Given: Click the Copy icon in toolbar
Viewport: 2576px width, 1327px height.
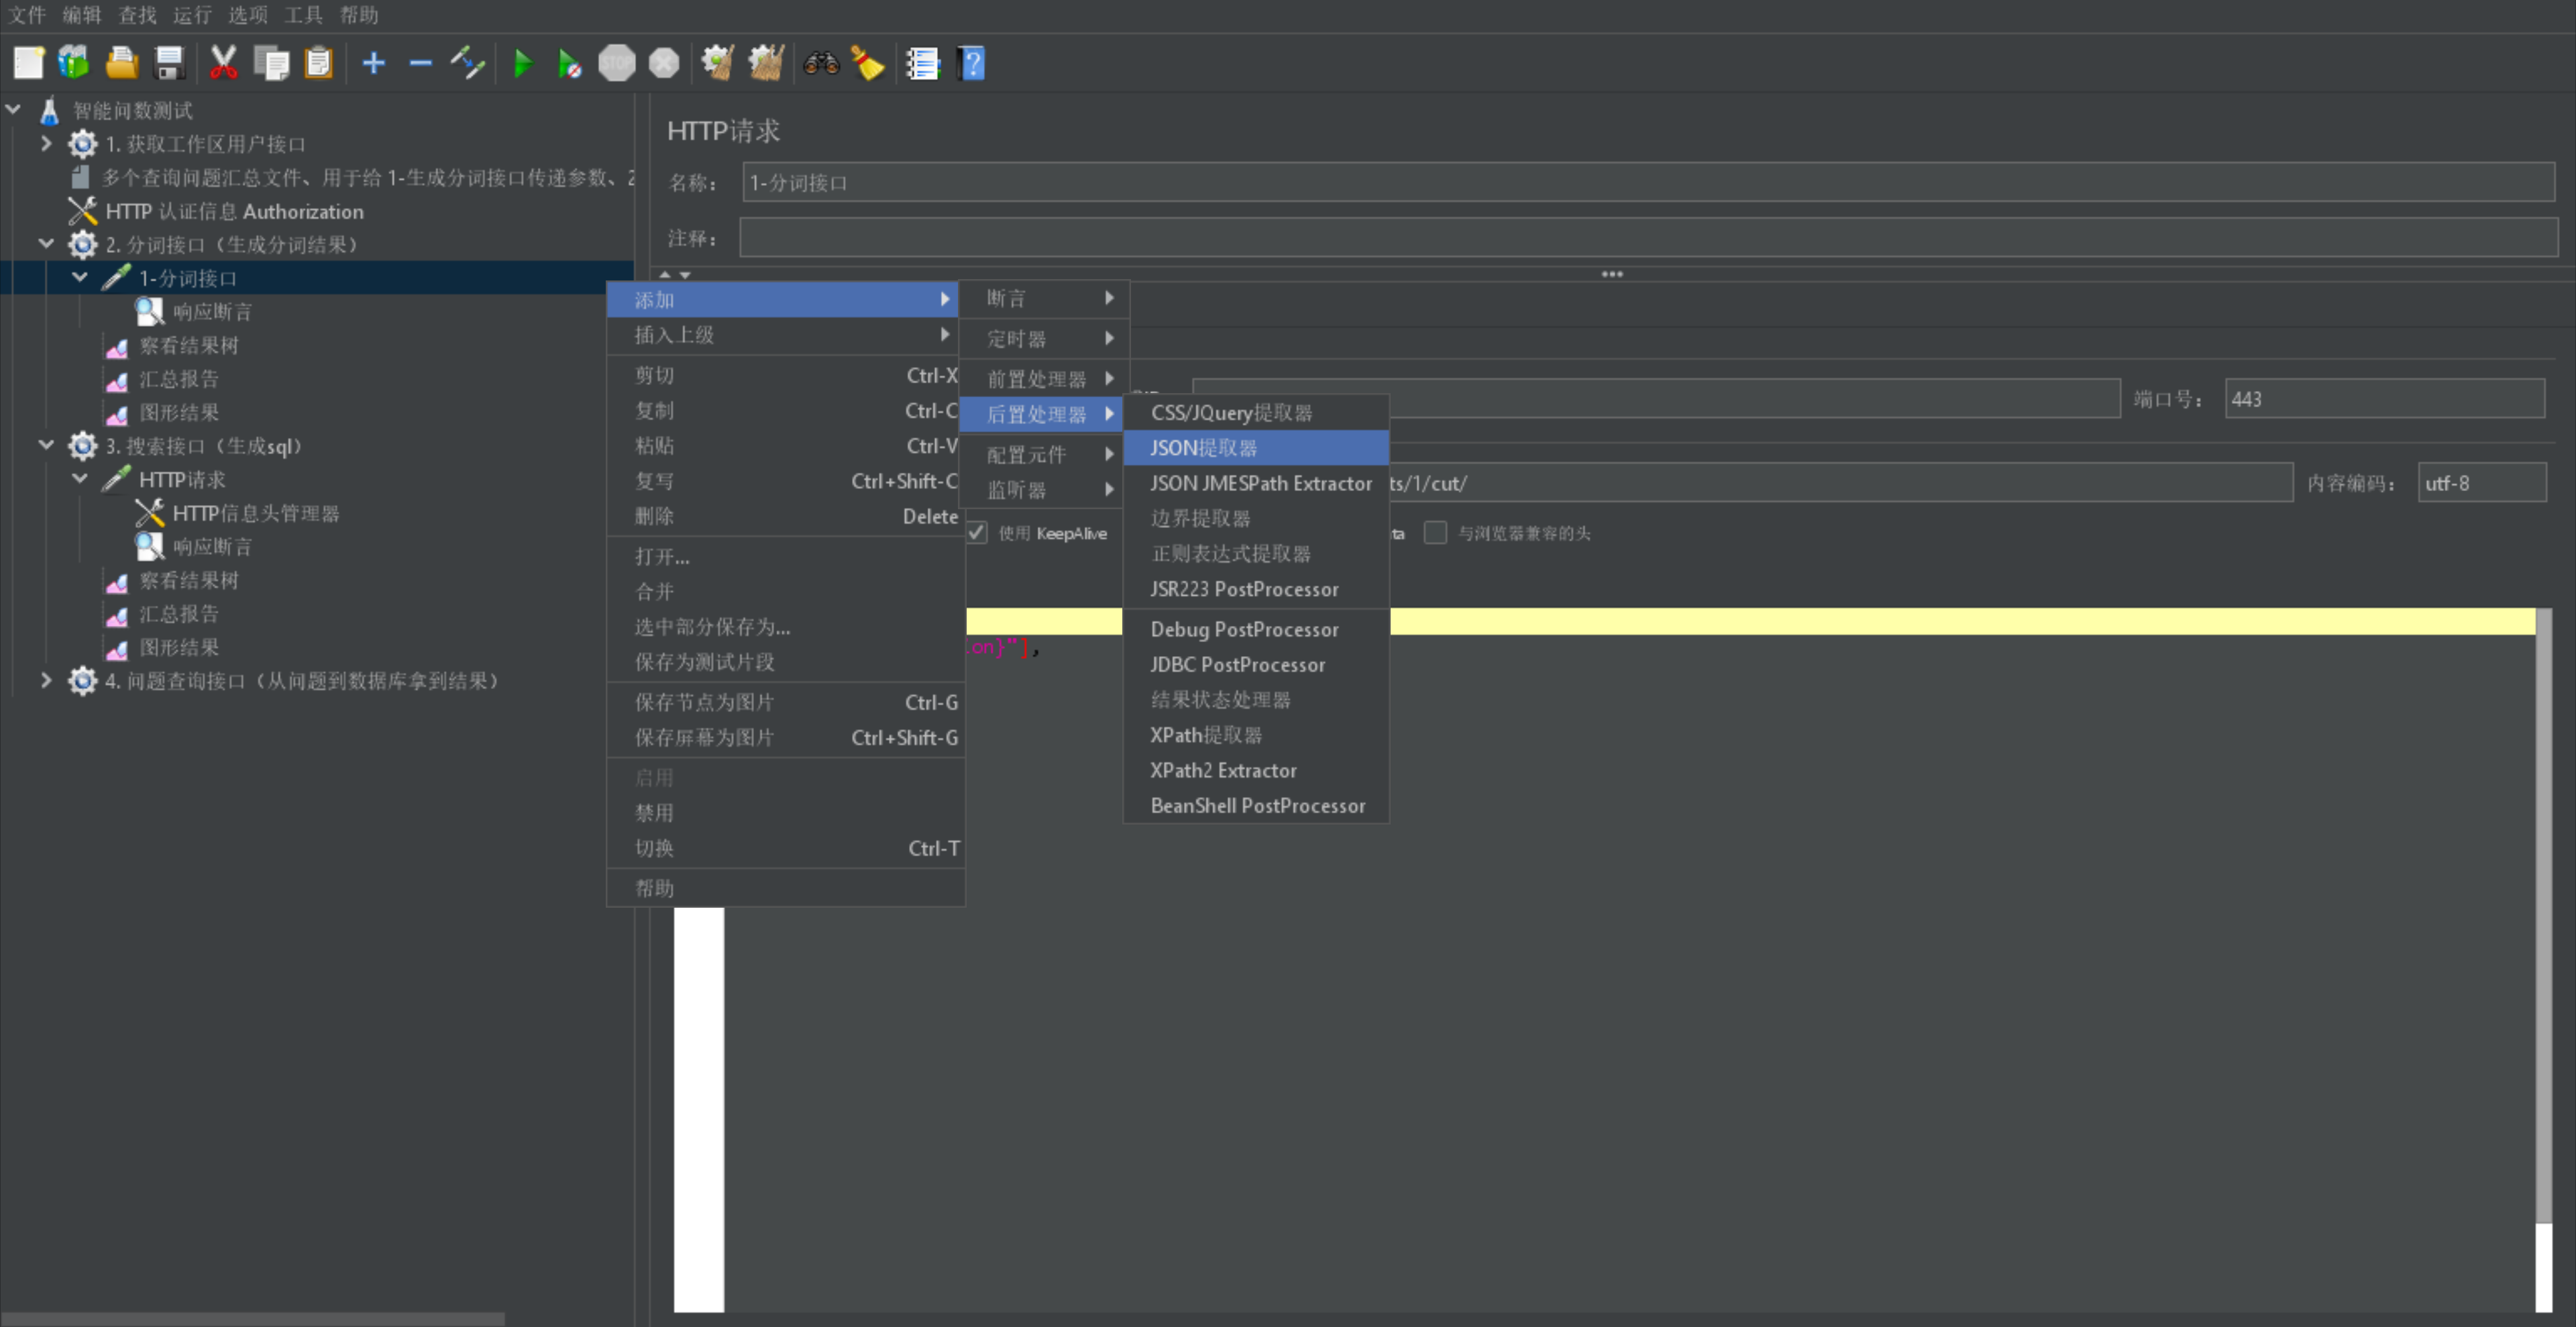Looking at the screenshot, I should tap(271, 63).
